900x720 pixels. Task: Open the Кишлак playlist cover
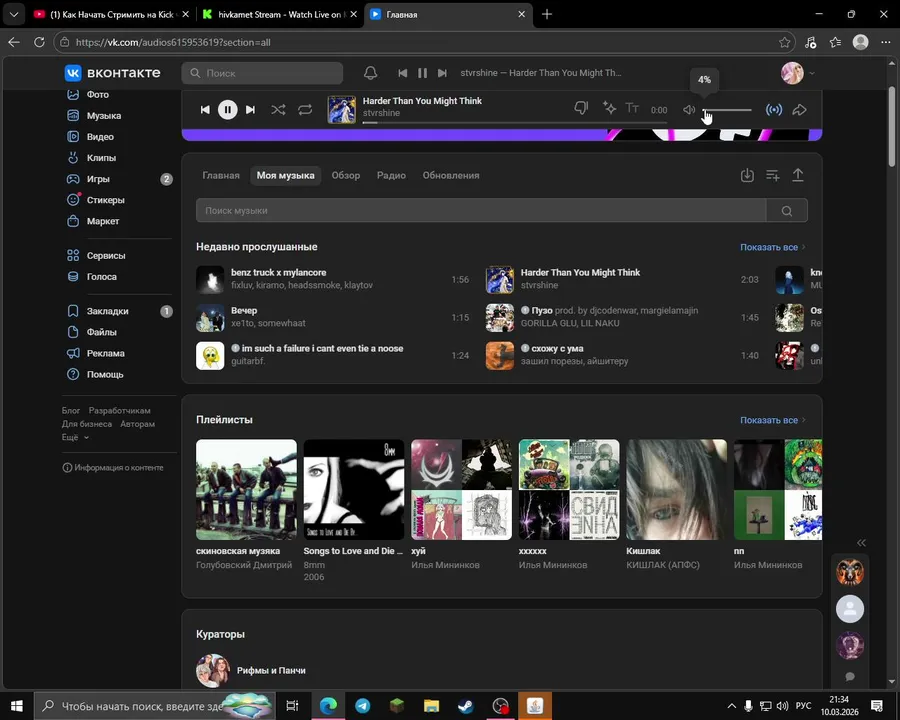(676, 489)
